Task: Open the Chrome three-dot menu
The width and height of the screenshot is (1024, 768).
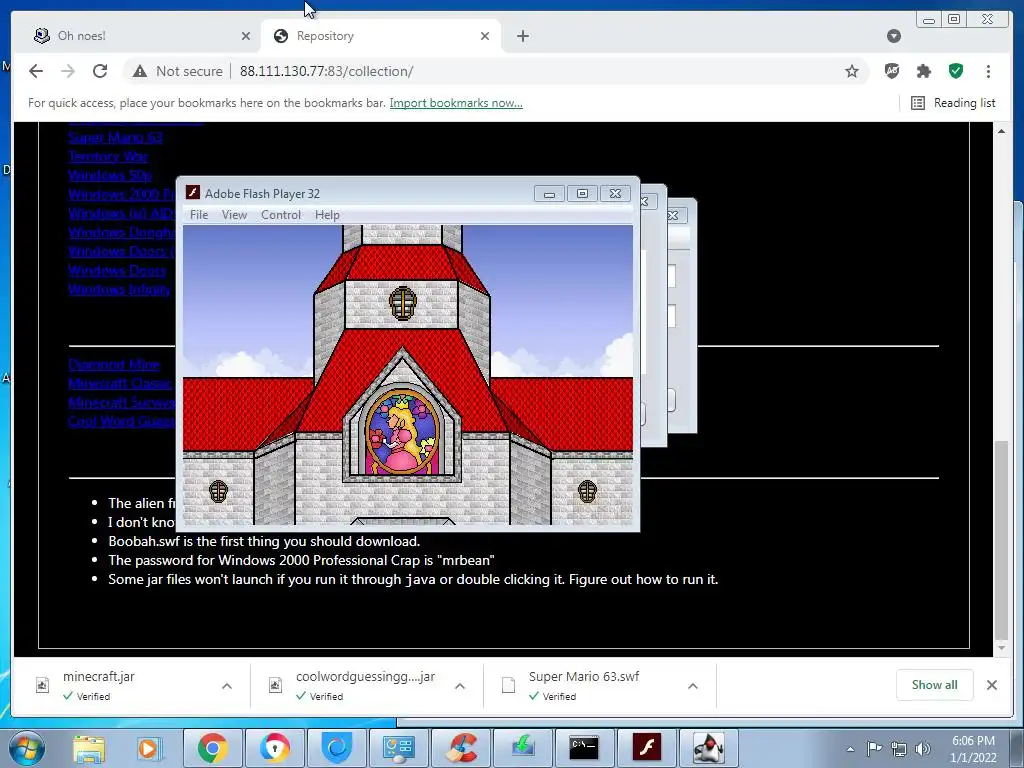Action: 988,71
